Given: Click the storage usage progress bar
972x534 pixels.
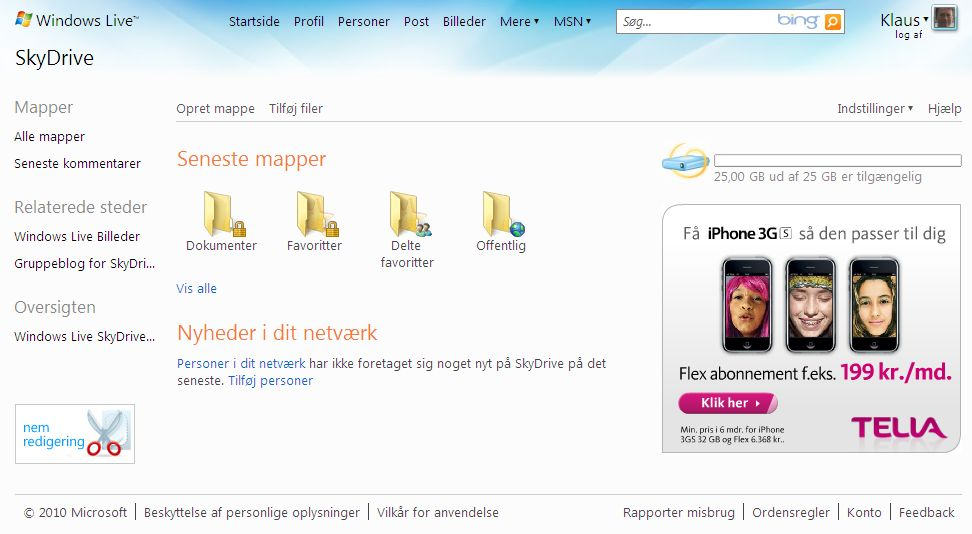Looking at the screenshot, I should tap(837, 160).
